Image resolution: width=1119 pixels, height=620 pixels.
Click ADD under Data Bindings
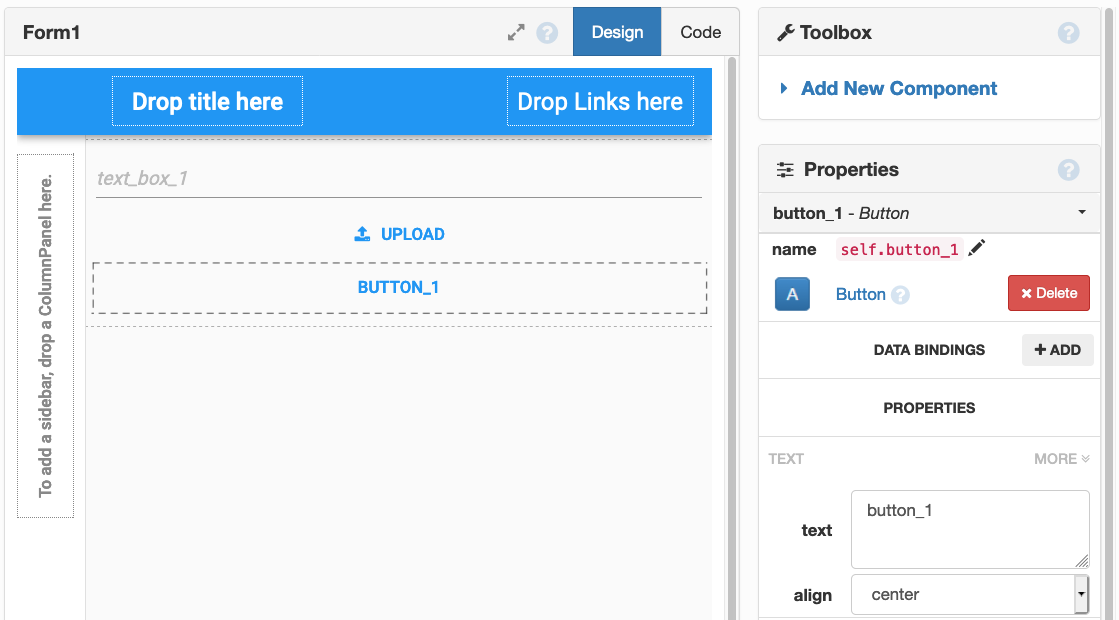(x=1057, y=349)
